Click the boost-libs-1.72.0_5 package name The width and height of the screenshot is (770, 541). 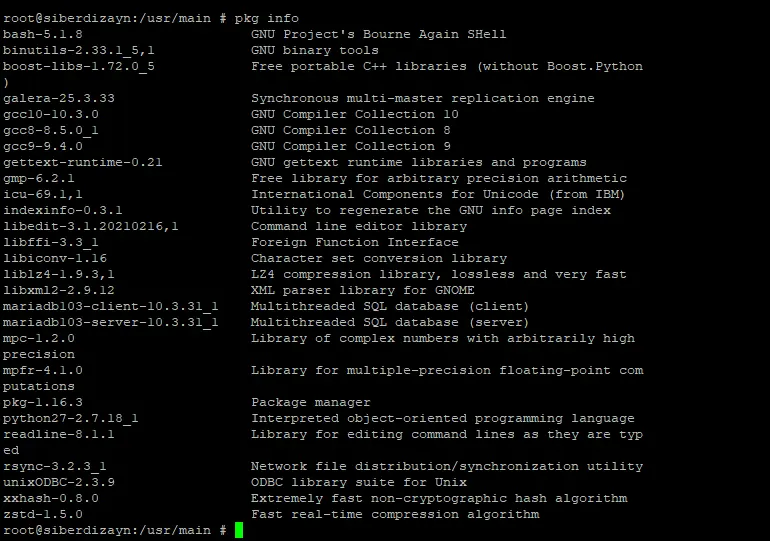coord(79,66)
